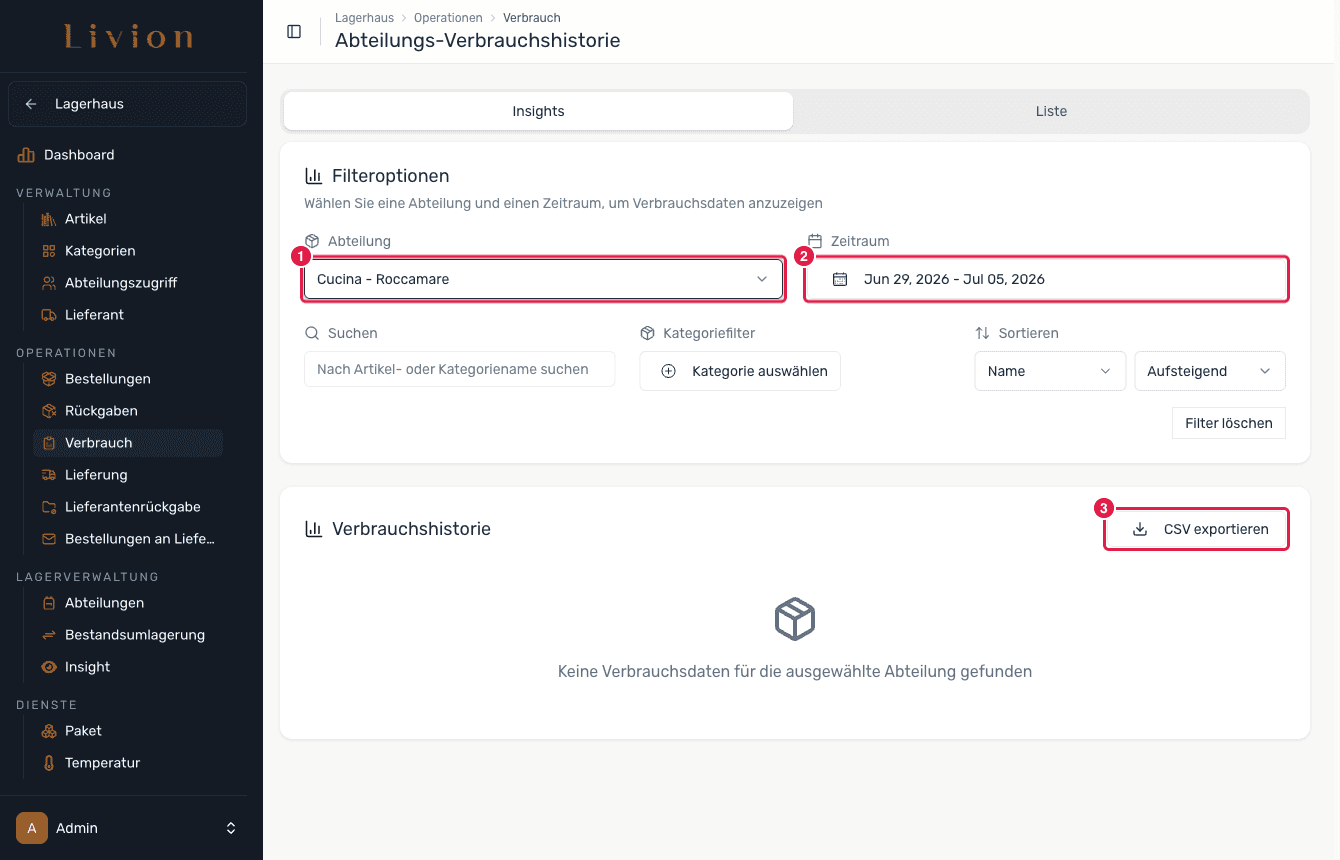Click the Temperatur thermometer icon
The width and height of the screenshot is (1340, 860).
coord(48,763)
